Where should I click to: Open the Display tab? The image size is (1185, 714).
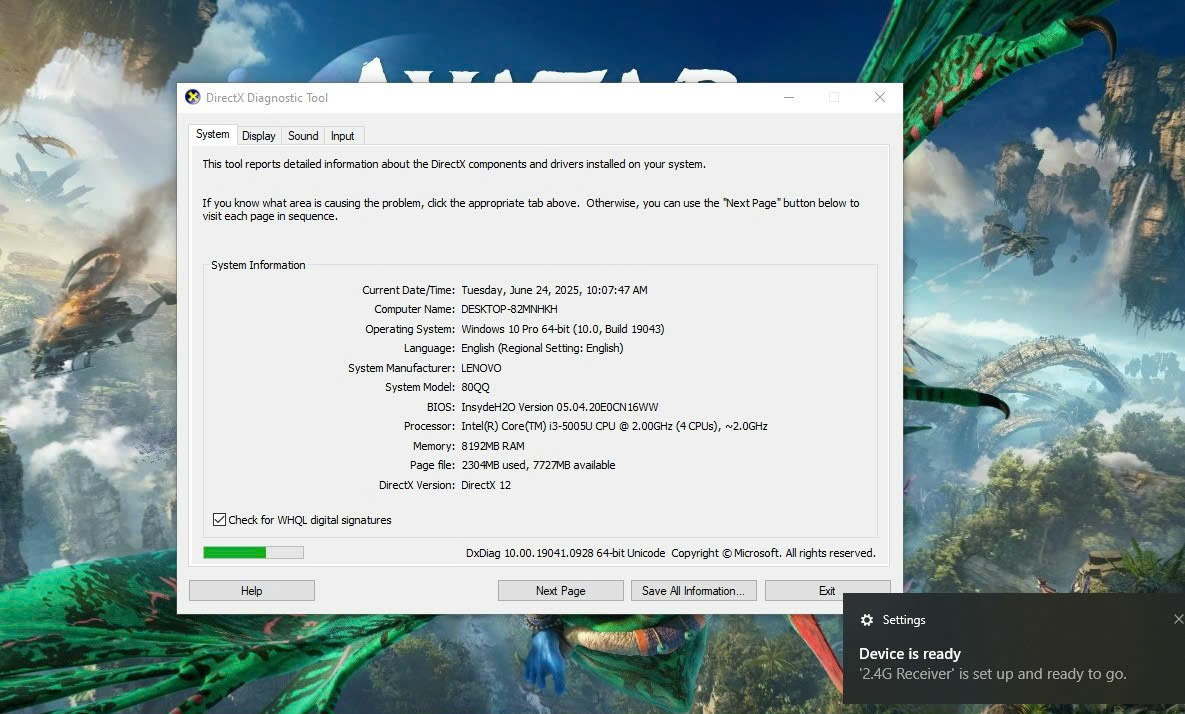pos(258,135)
